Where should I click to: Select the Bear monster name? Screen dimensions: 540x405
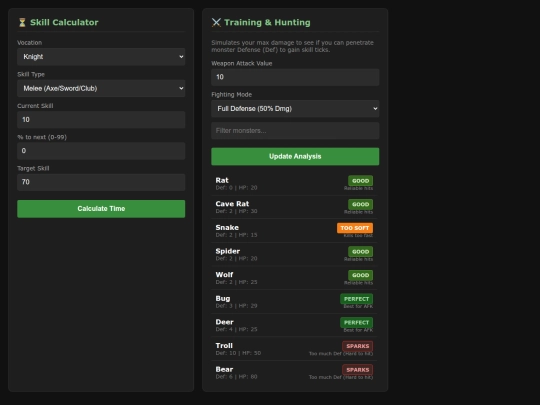click(224, 370)
